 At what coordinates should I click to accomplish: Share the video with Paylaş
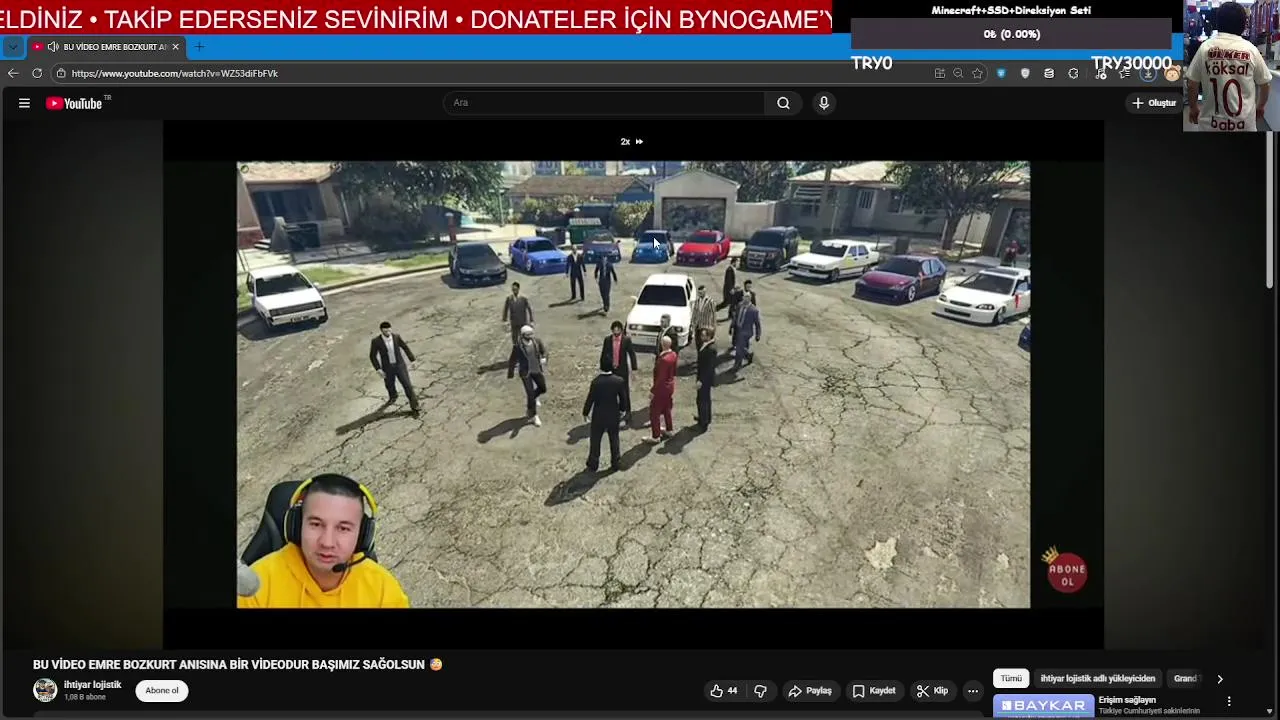pos(810,691)
